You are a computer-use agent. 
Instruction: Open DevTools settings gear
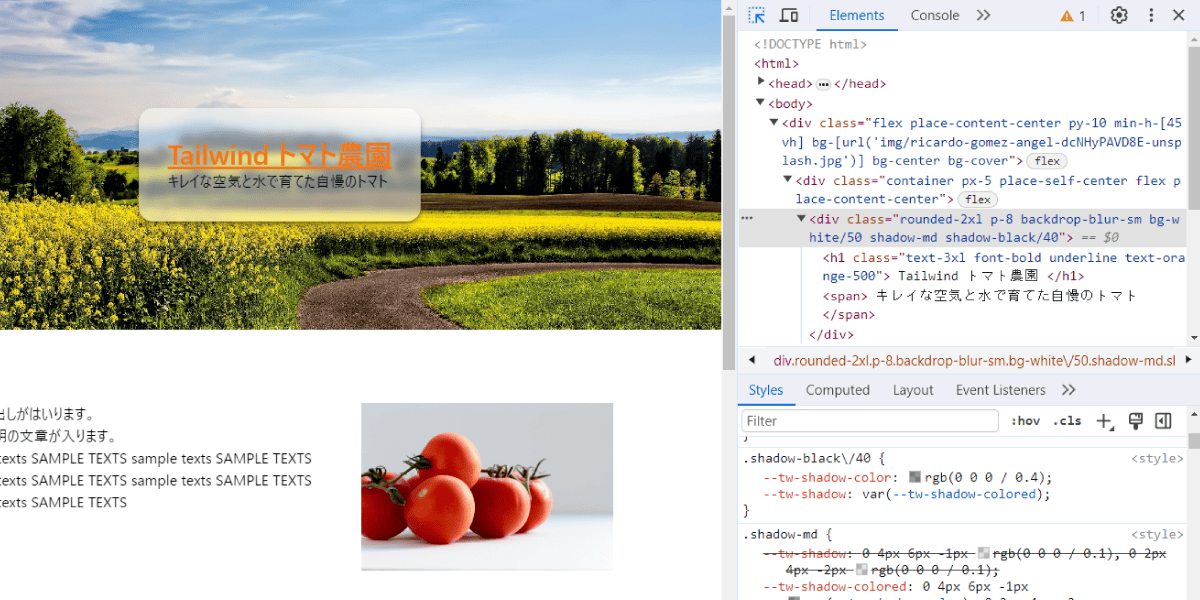pyautogui.click(x=1119, y=15)
